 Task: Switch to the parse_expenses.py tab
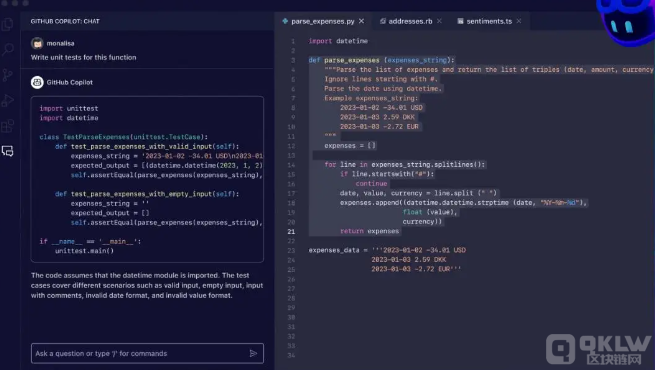(322, 21)
